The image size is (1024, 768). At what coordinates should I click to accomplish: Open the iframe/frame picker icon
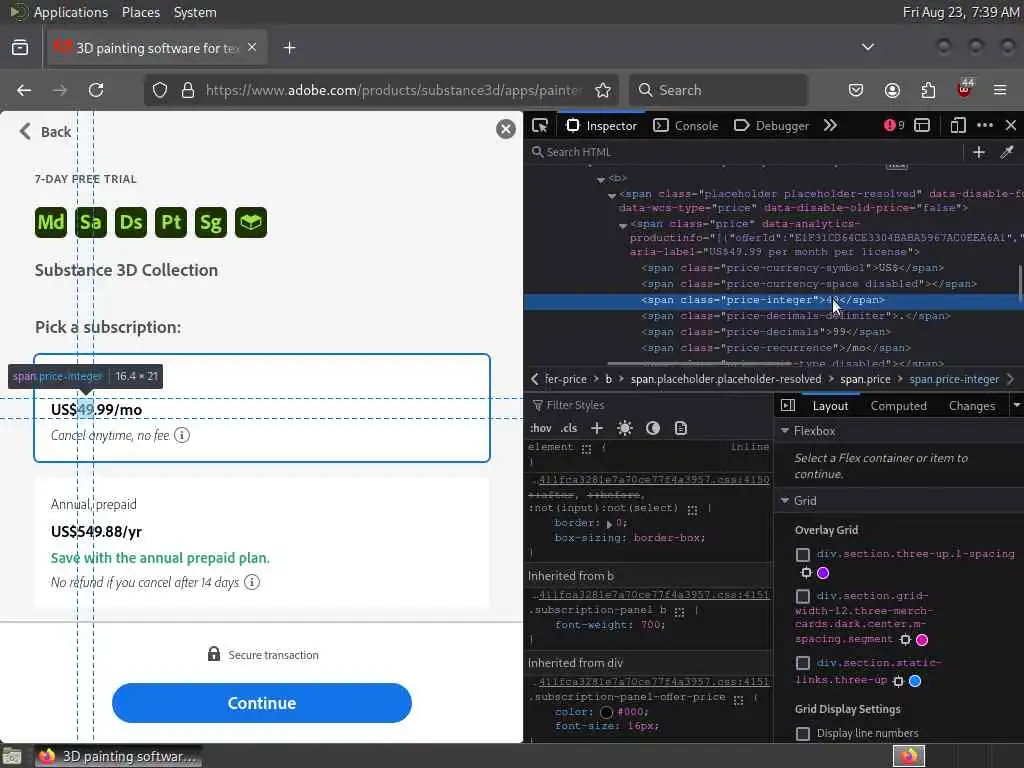tap(922, 125)
